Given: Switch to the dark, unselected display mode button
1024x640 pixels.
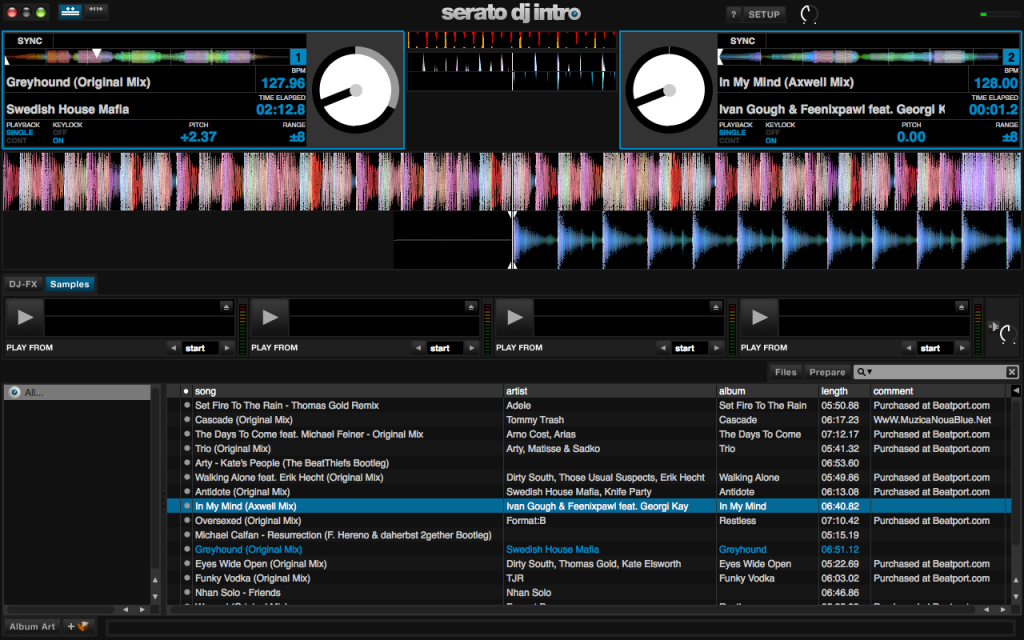Looking at the screenshot, I should tap(95, 11).
